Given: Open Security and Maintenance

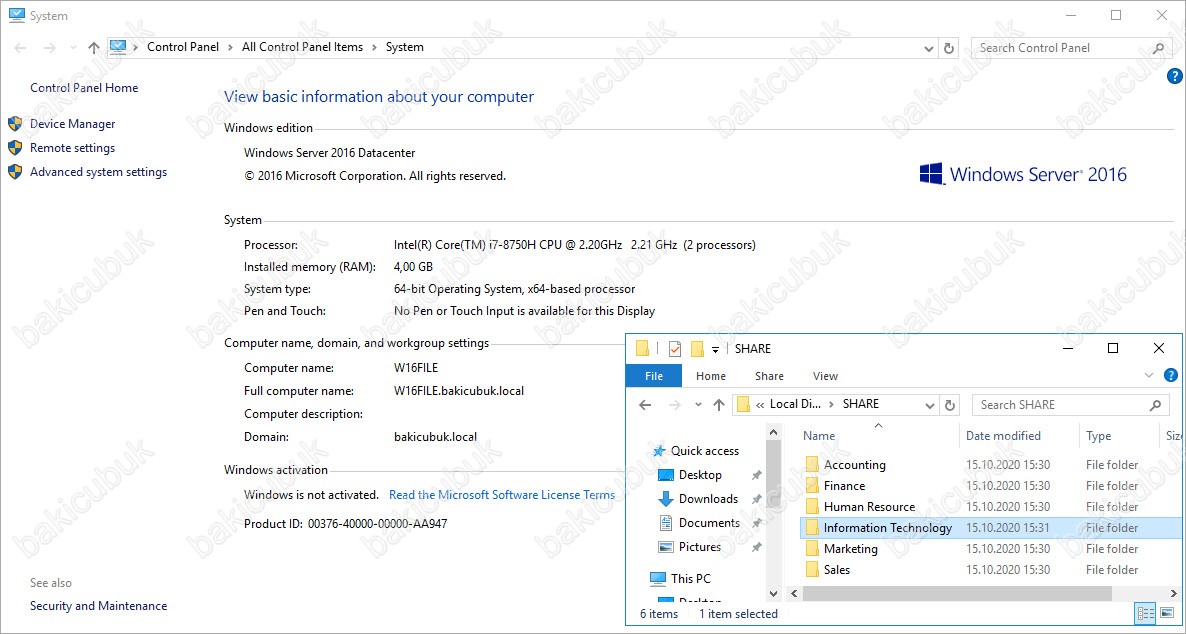Looking at the screenshot, I should coord(98,606).
